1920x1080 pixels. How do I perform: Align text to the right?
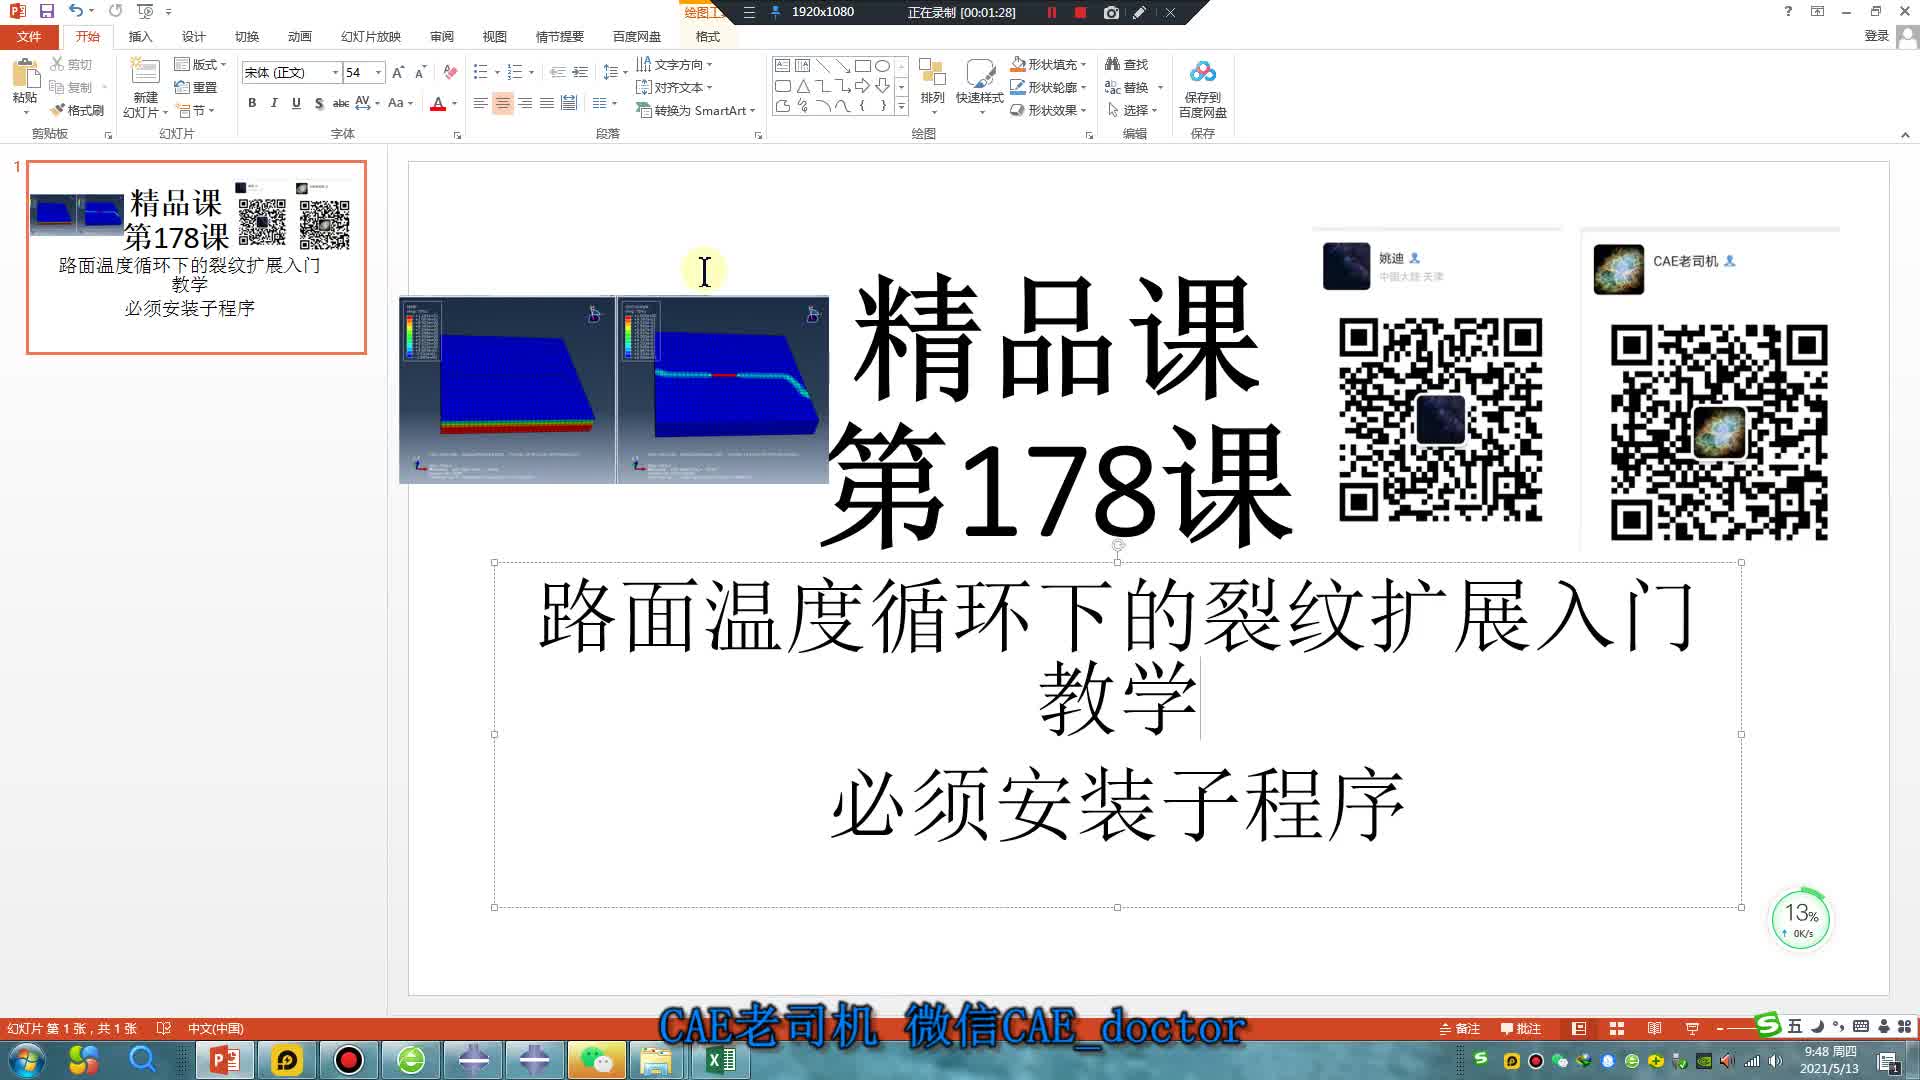coord(524,103)
